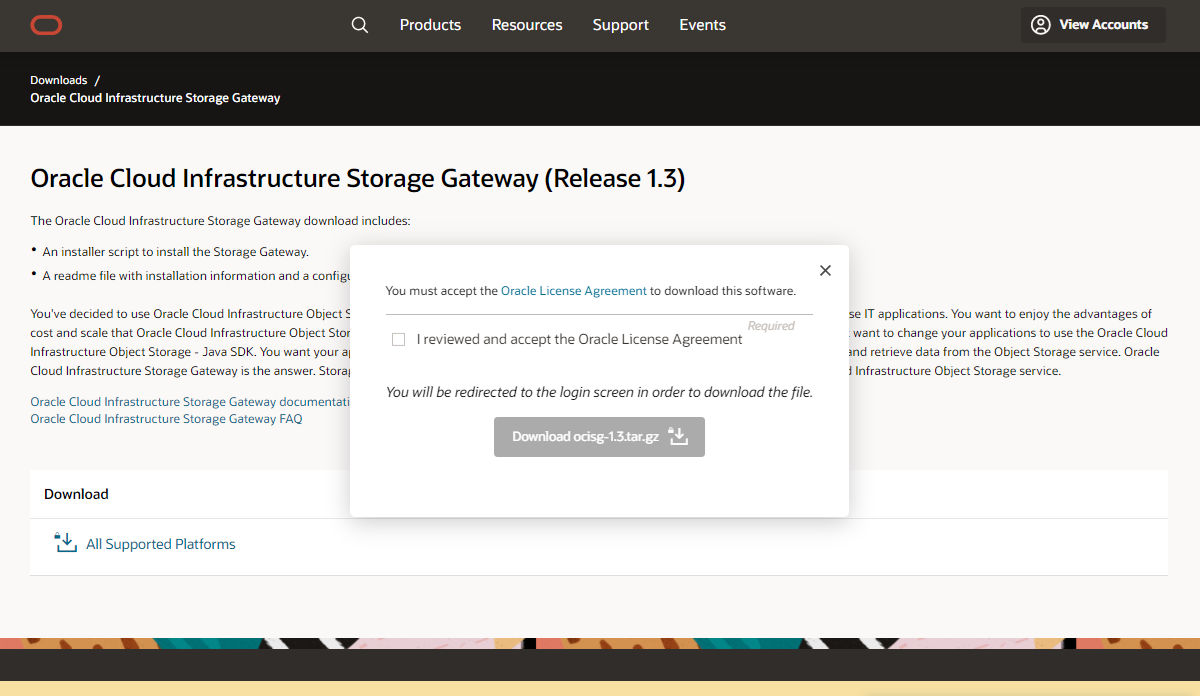Open the Oracle License Agreement link
The width and height of the screenshot is (1200, 696).
coord(573,291)
